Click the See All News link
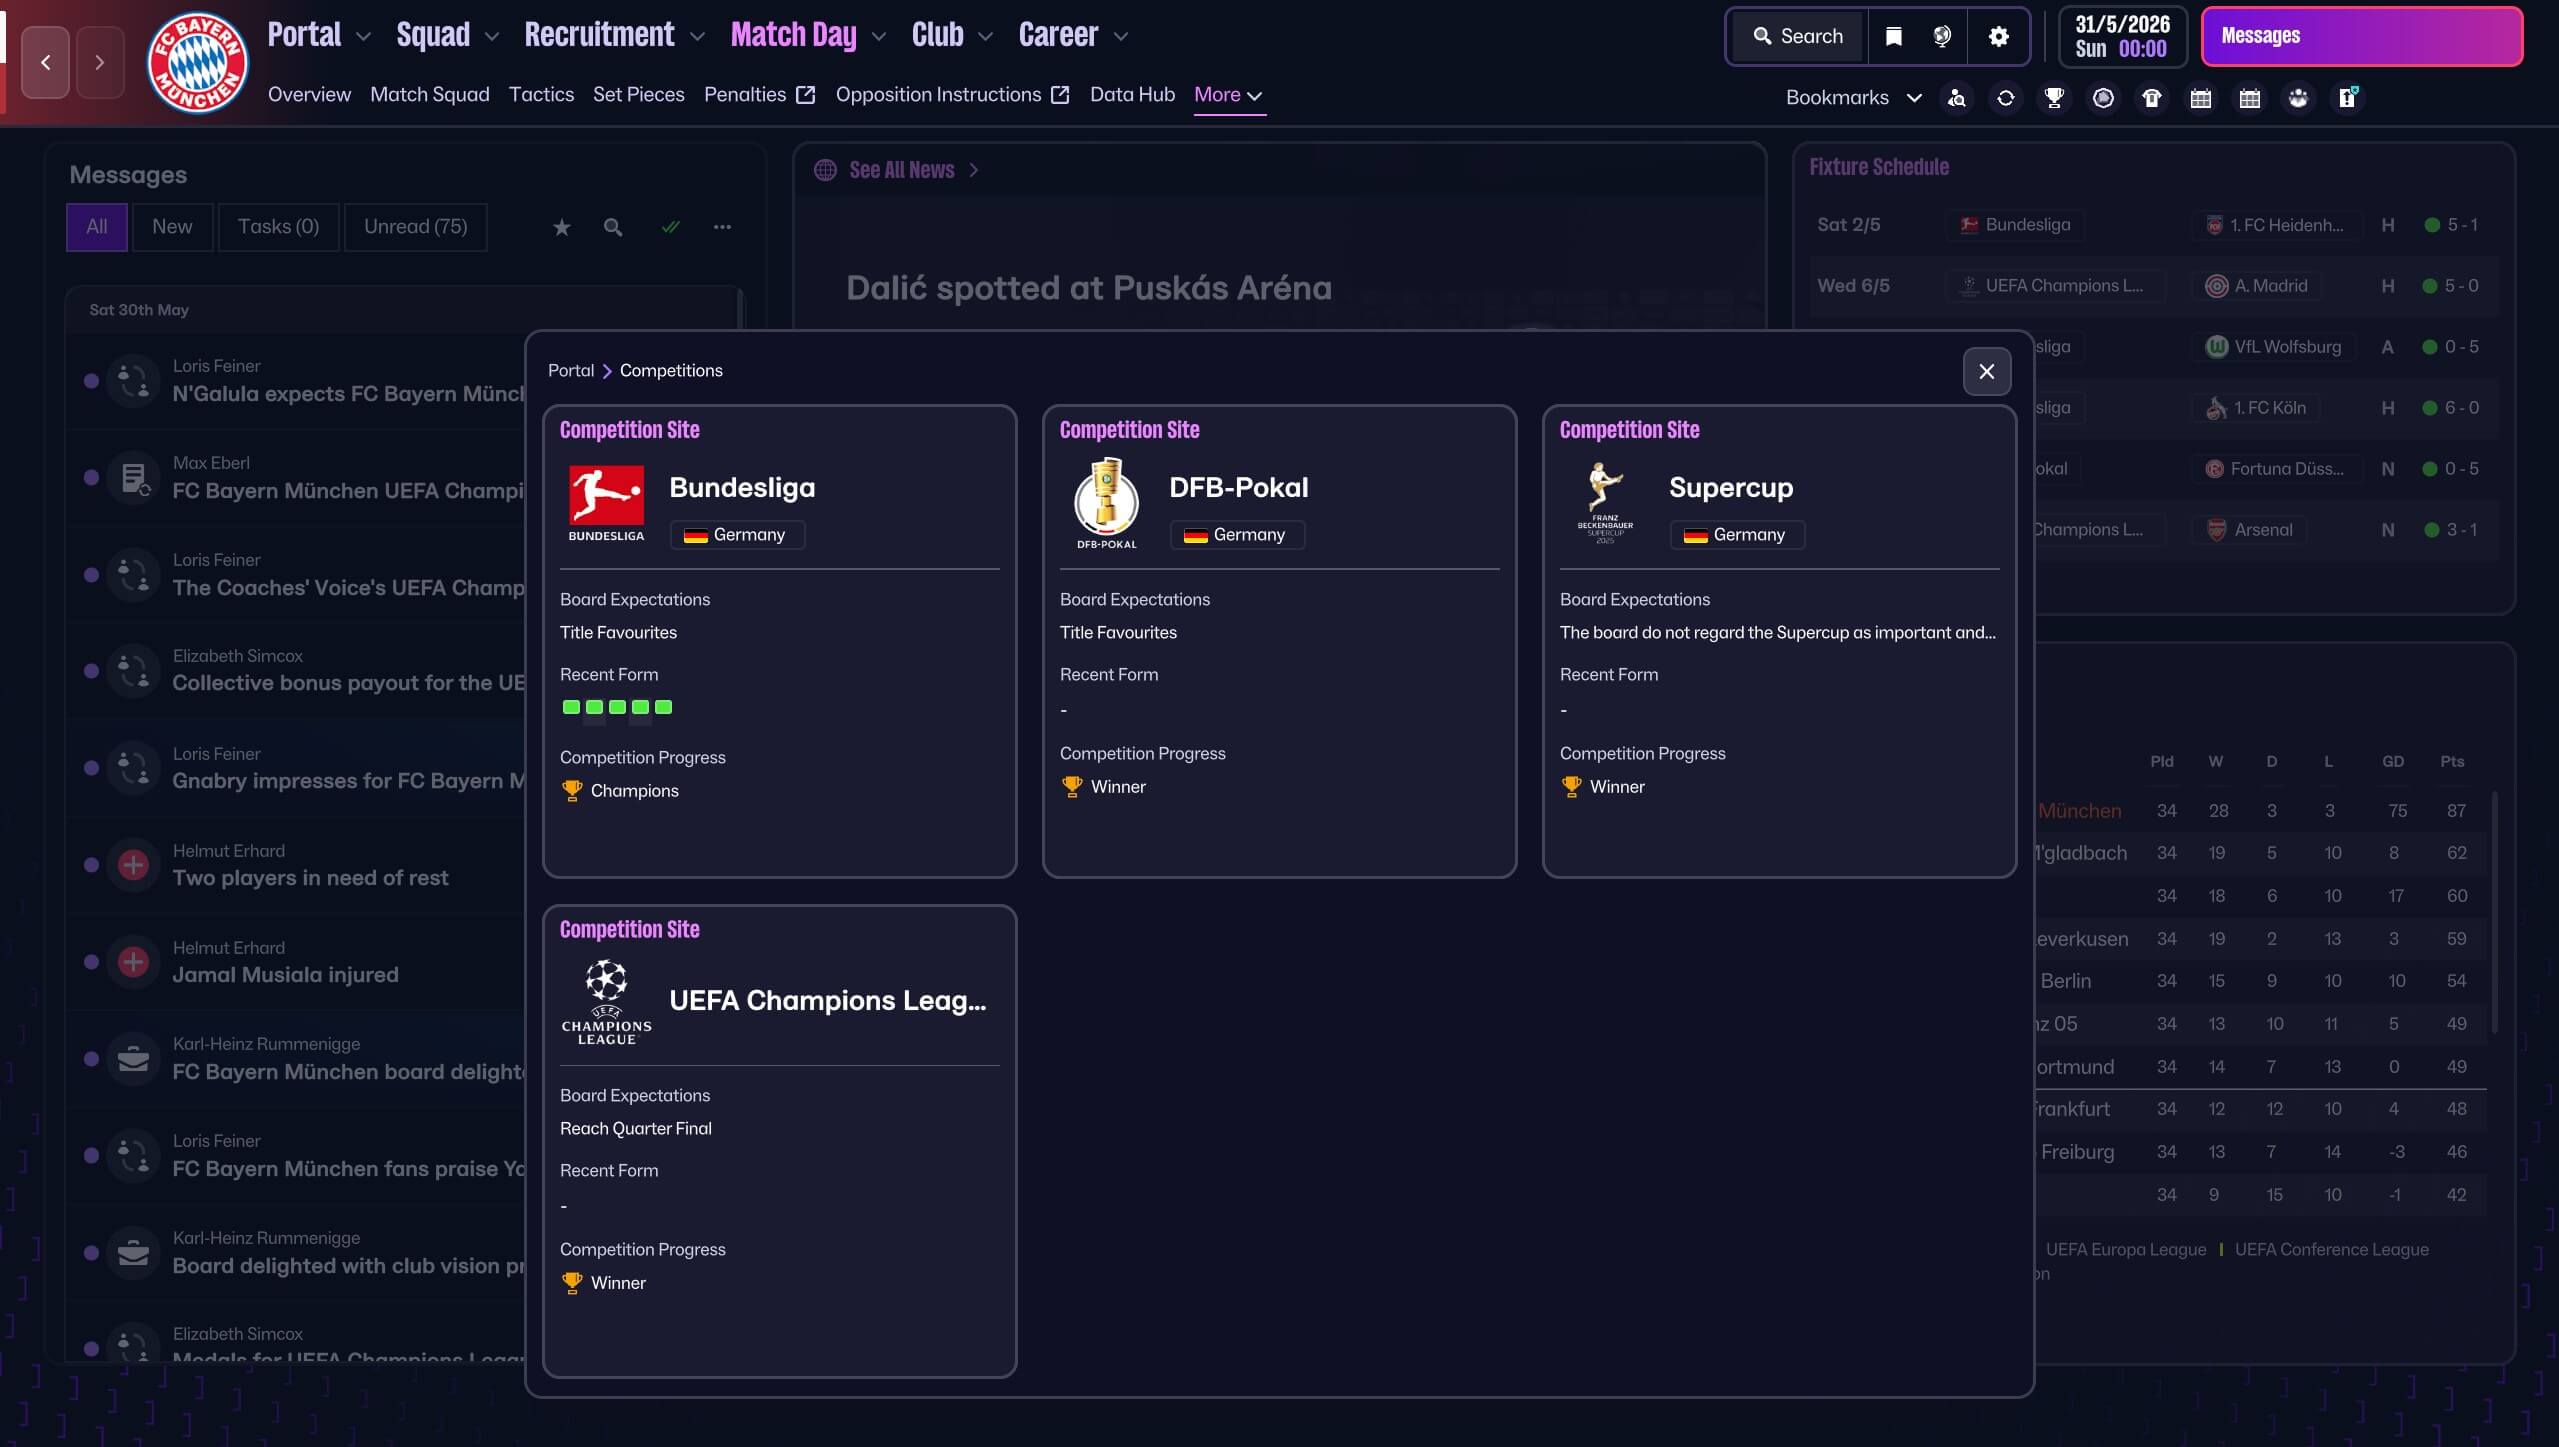2559x1447 pixels. point(901,170)
